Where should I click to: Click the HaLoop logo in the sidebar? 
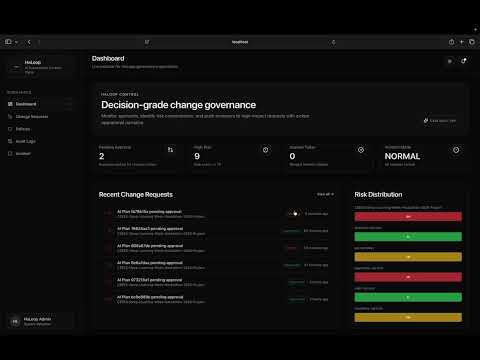click(x=16, y=67)
